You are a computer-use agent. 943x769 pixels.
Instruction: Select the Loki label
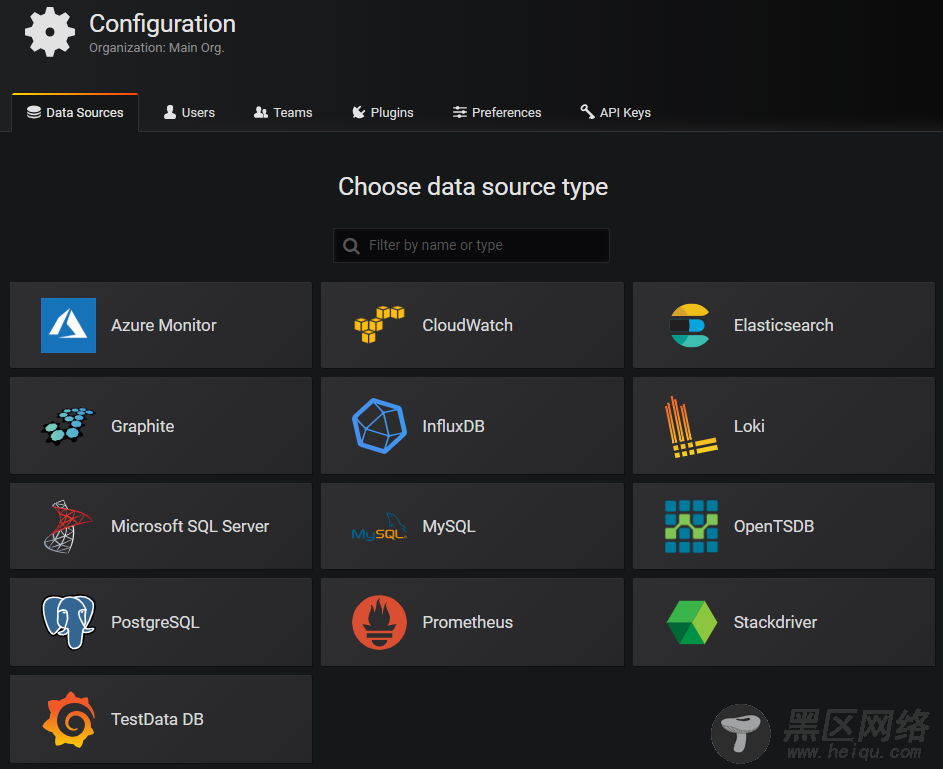pyautogui.click(x=749, y=426)
